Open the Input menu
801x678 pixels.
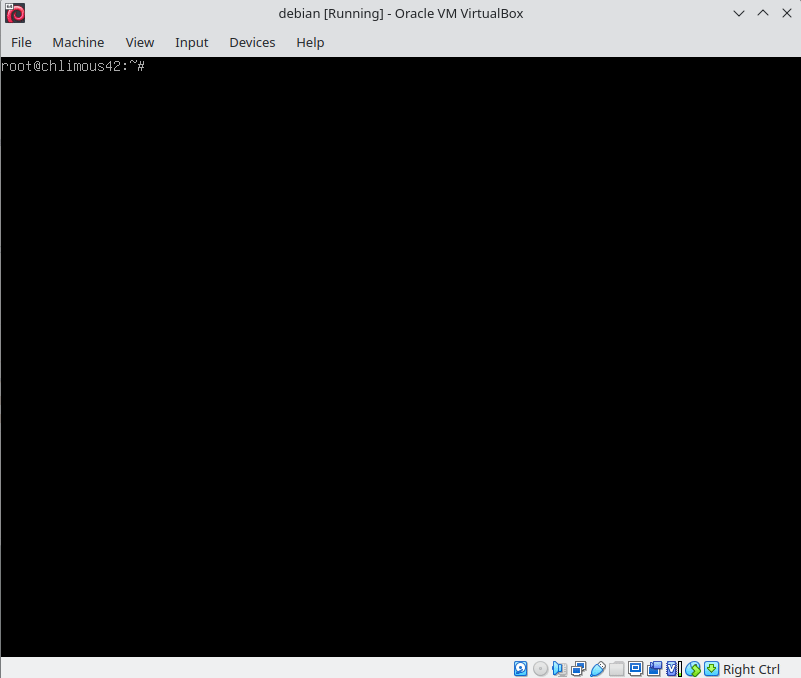coord(192,42)
